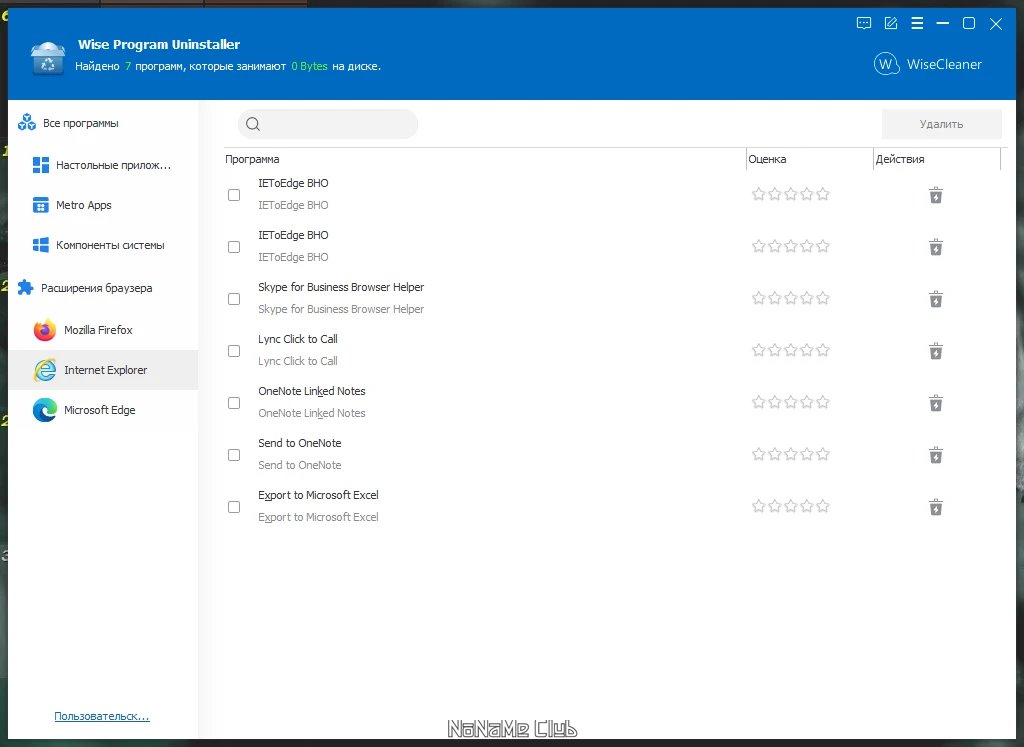Enable the Send to OneNote checkbox
Screen dimensions: 1024x747
click(x=234, y=455)
